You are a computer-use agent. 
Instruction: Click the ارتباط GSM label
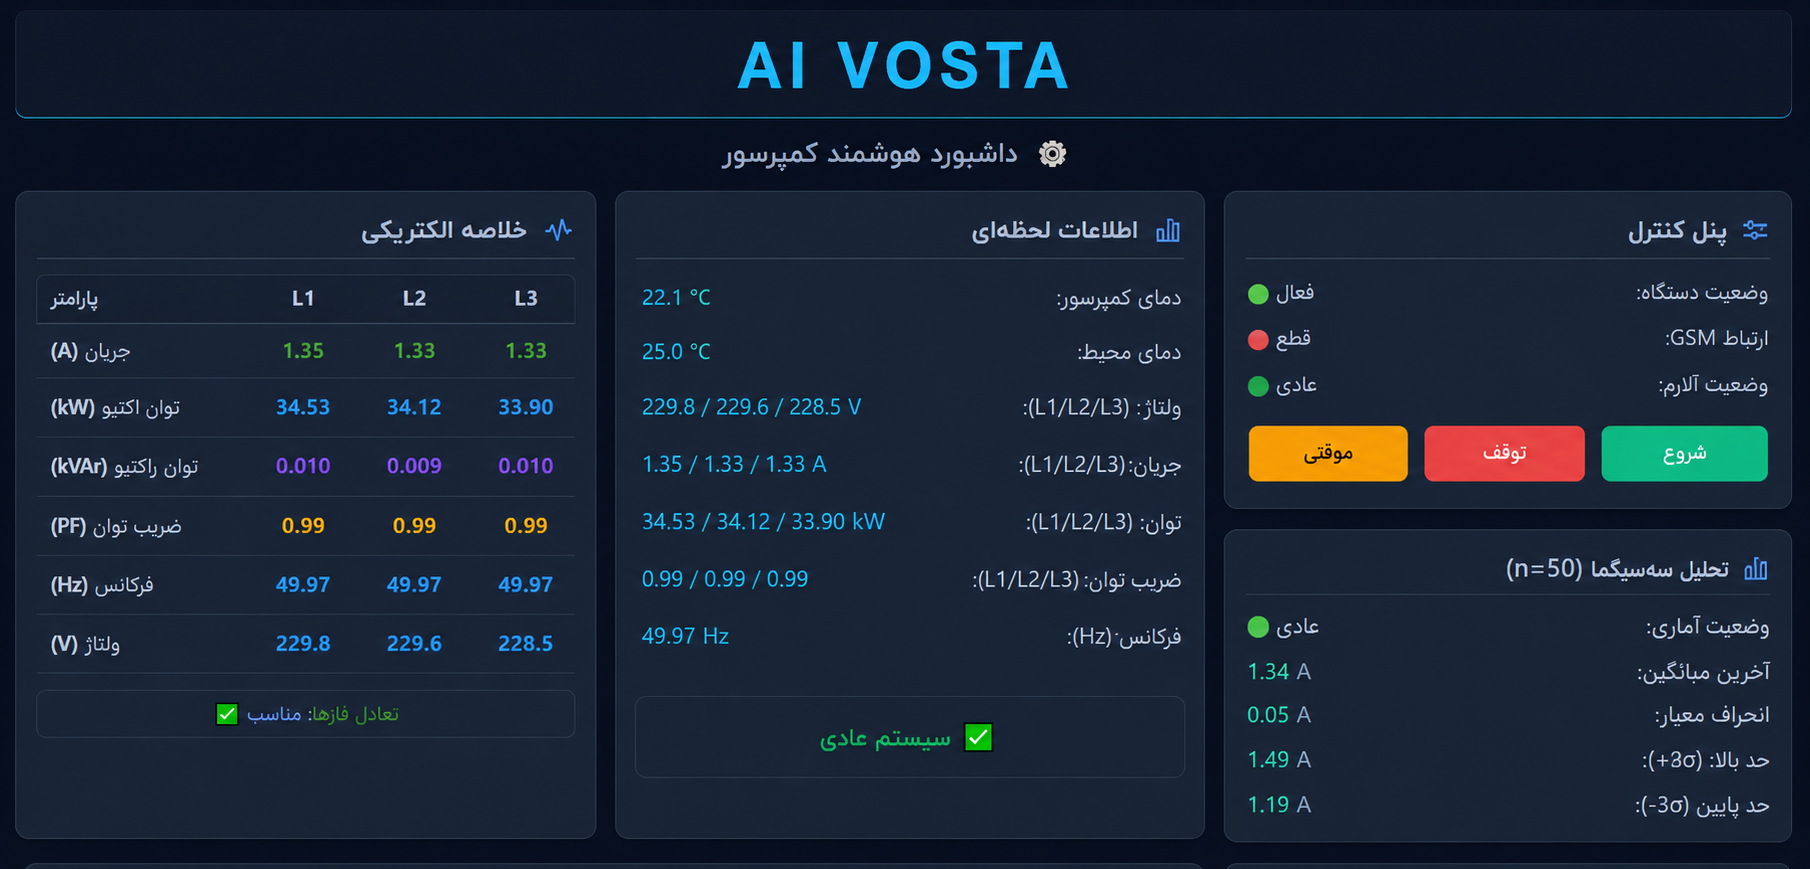1716,339
